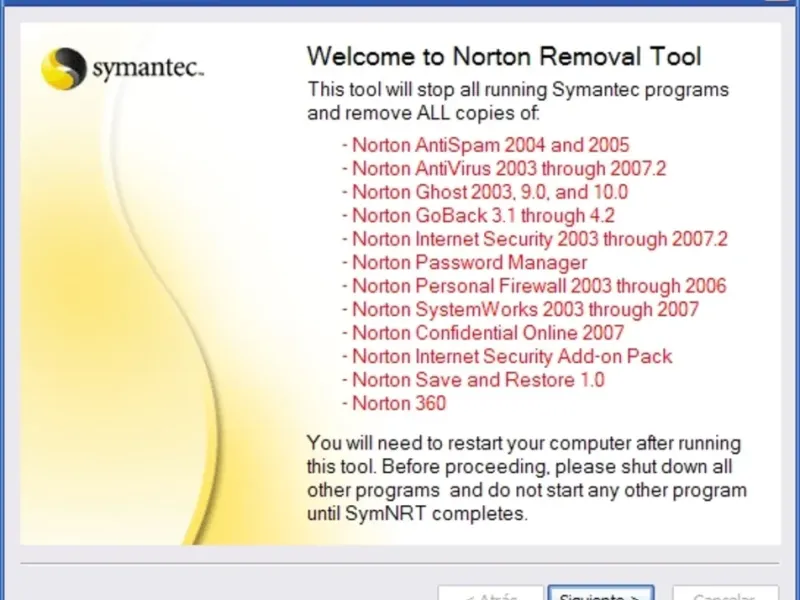Click 'Norton Personal Firewall 2003 through 2006'
Viewport: 800px width, 600px height.
pyautogui.click(x=534, y=286)
